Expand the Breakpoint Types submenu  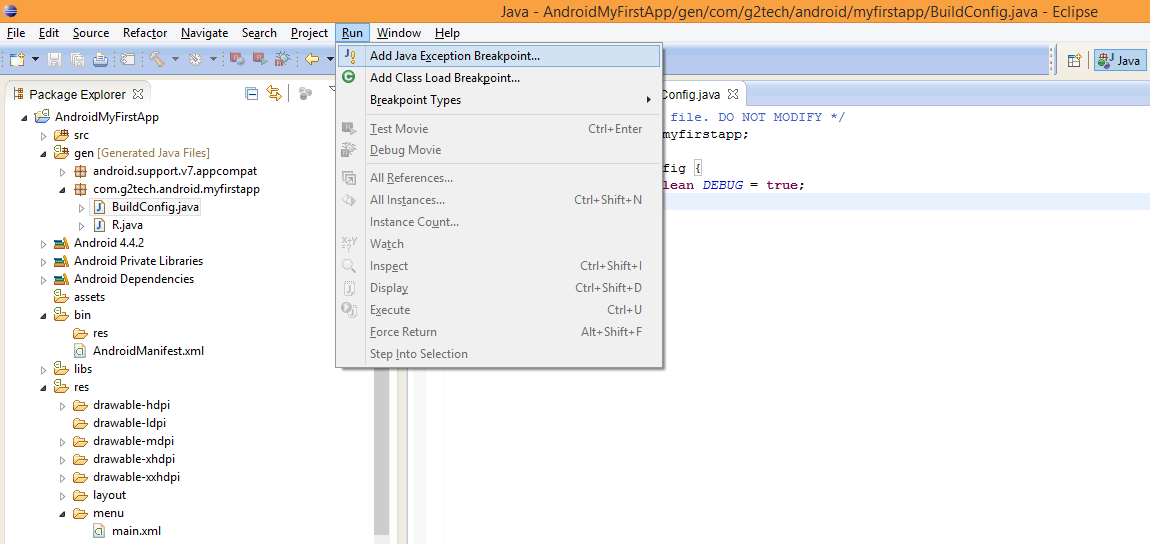[499, 100]
